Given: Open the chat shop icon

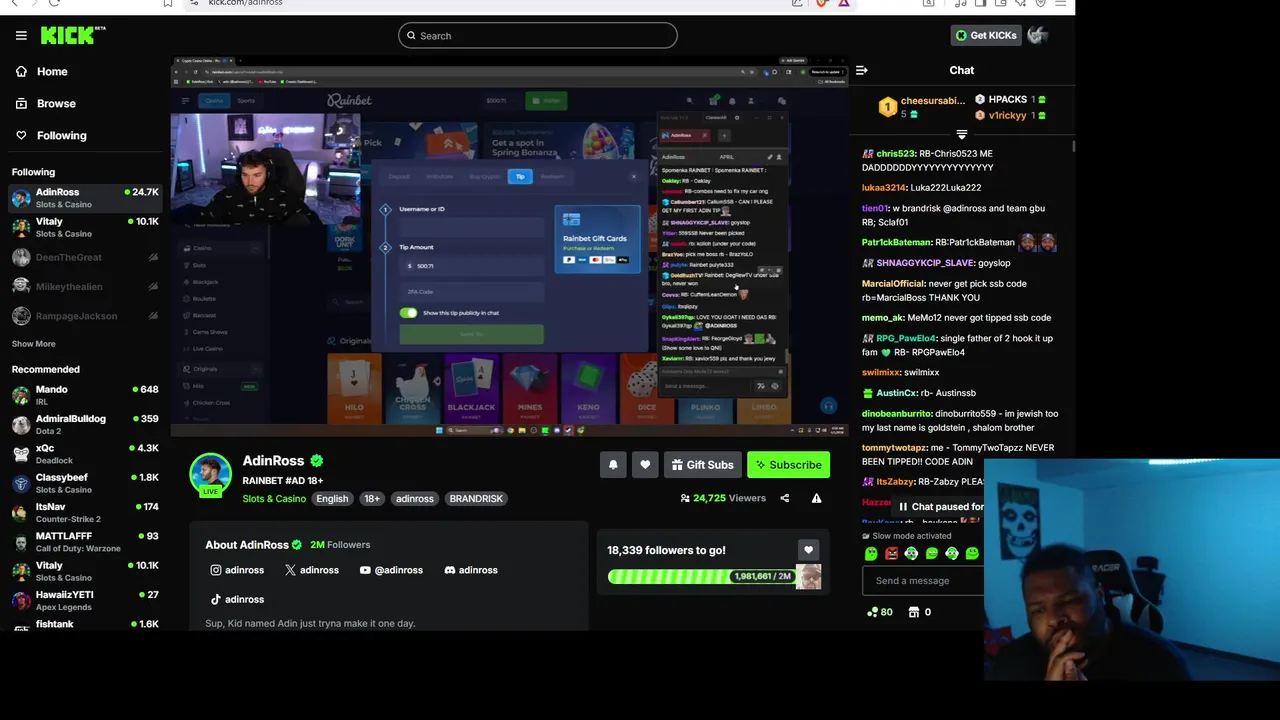Looking at the screenshot, I should coord(913,612).
